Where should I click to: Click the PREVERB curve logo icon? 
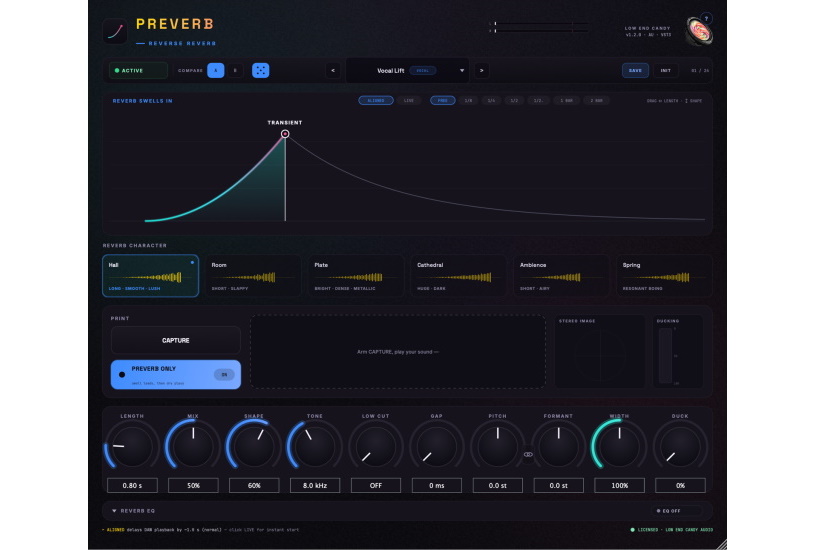(115, 31)
